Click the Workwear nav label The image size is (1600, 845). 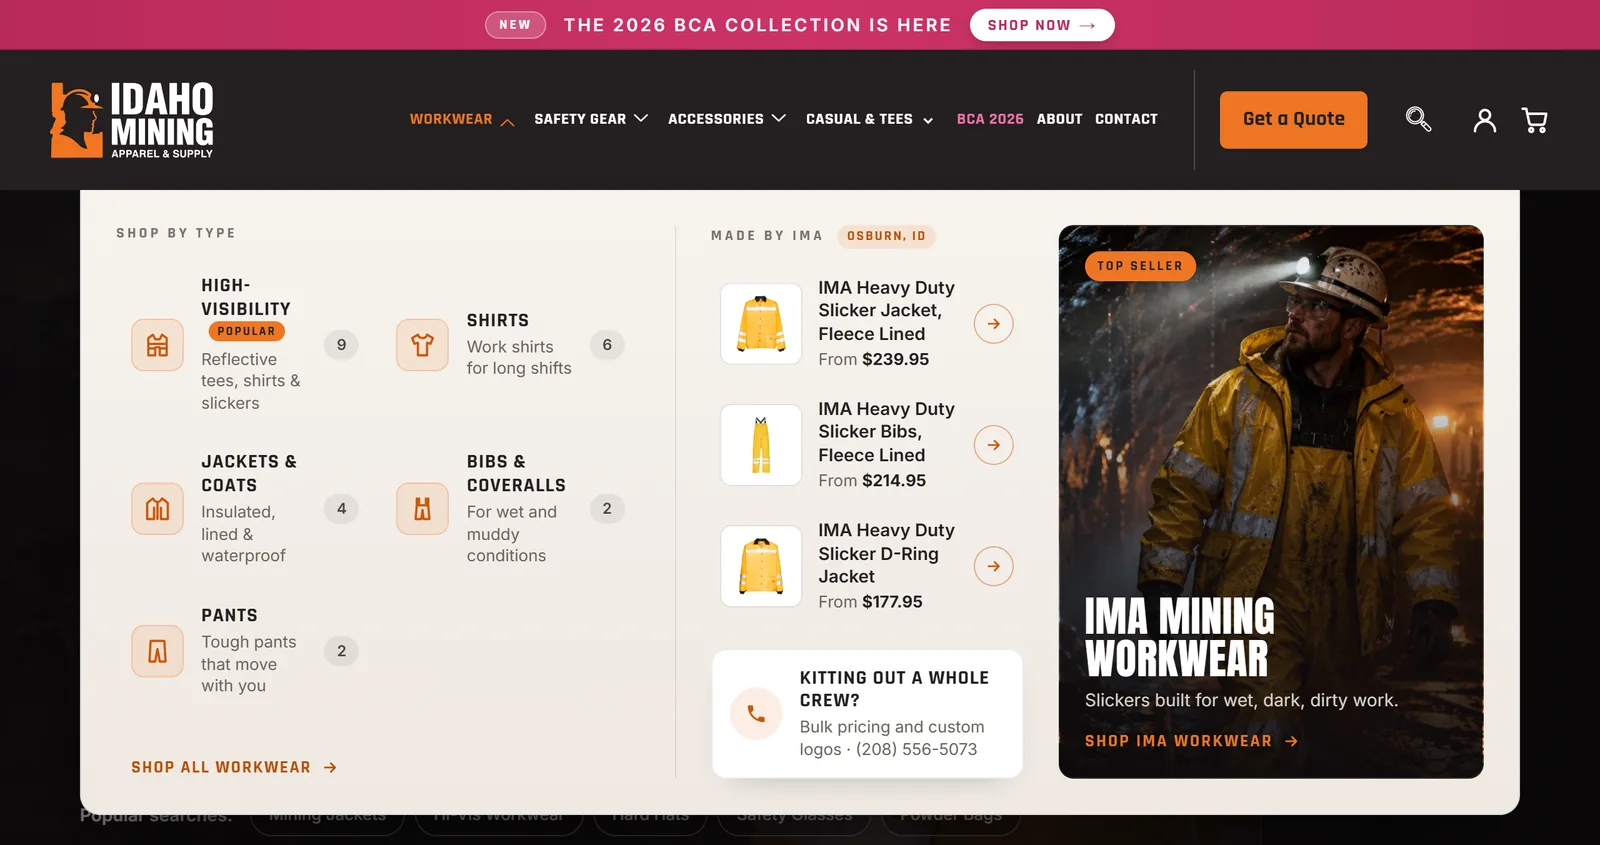tap(451, 119)
